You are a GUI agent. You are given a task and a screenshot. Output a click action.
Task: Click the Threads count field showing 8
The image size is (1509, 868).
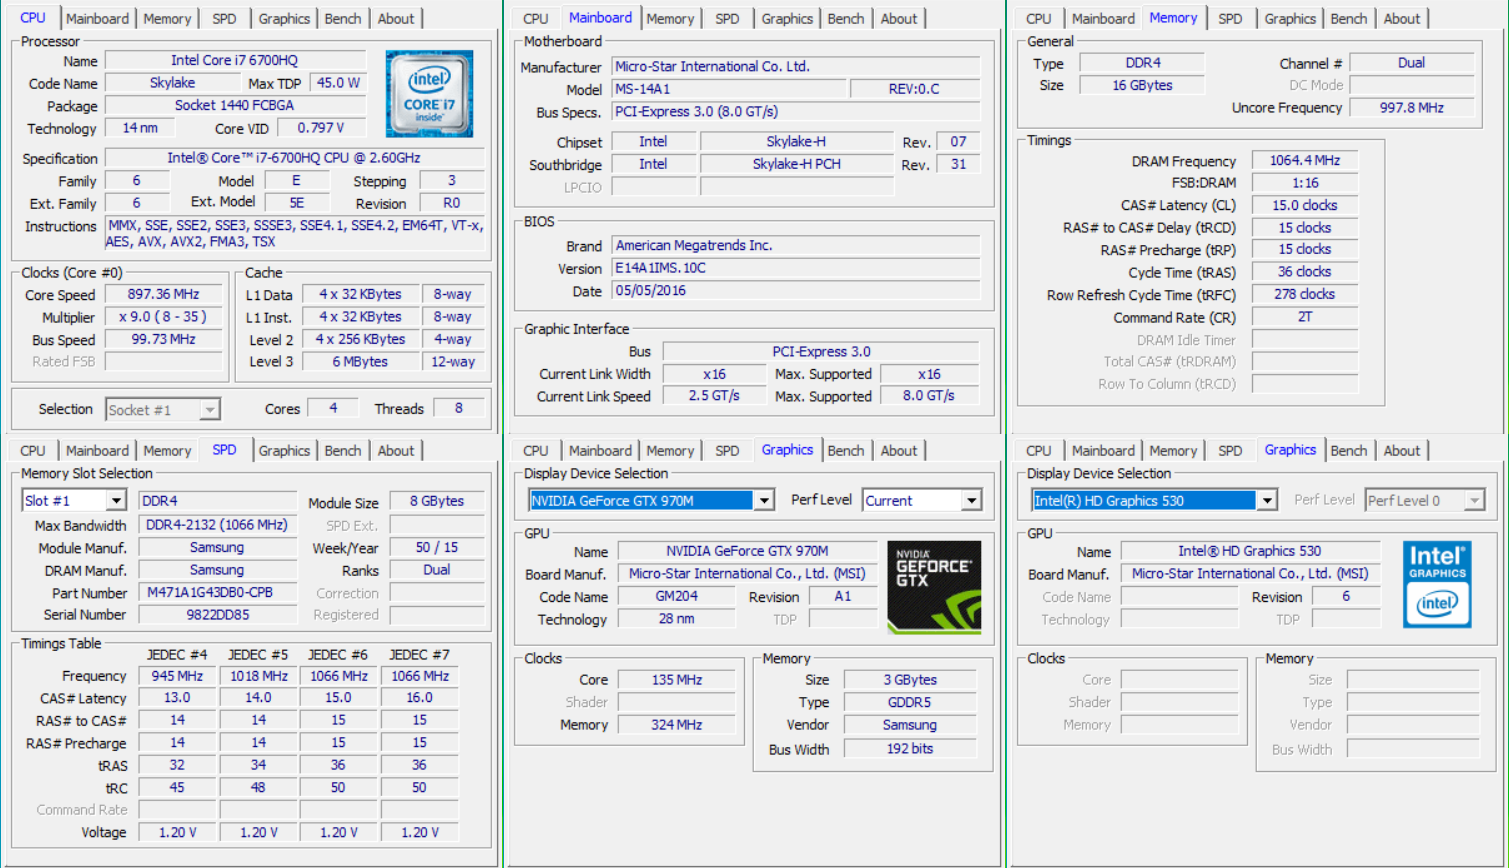pos(459,408)
